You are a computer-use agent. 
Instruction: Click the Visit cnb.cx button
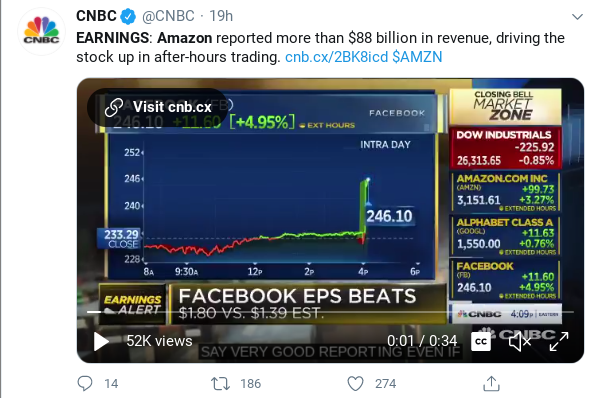click(x=157, y=107)
